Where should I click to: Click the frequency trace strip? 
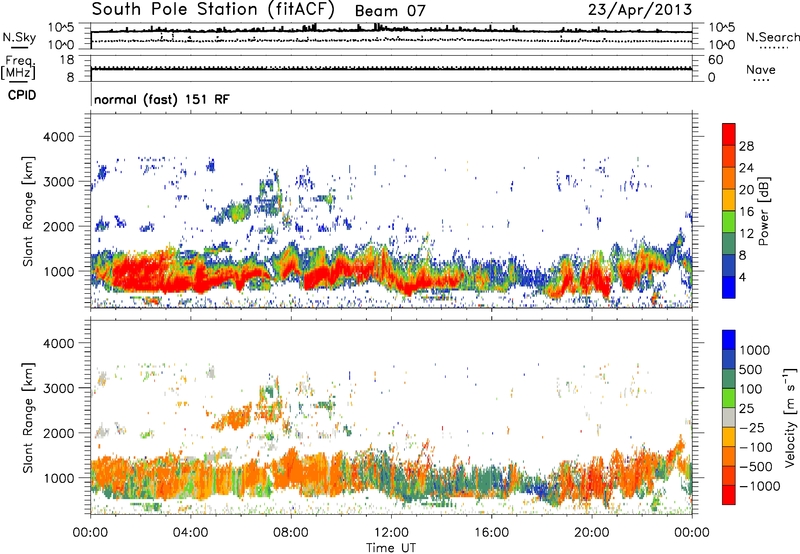coord(391,68)
